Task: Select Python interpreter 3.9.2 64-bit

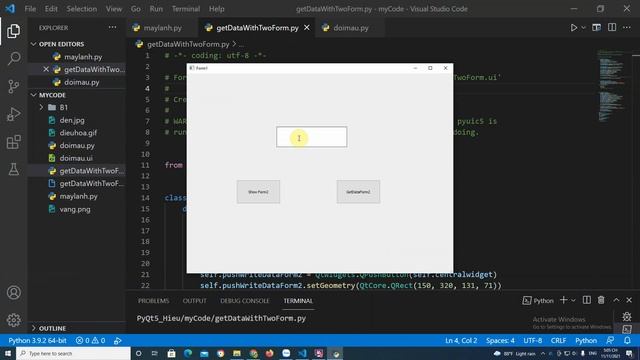Action: pos(37,340)
